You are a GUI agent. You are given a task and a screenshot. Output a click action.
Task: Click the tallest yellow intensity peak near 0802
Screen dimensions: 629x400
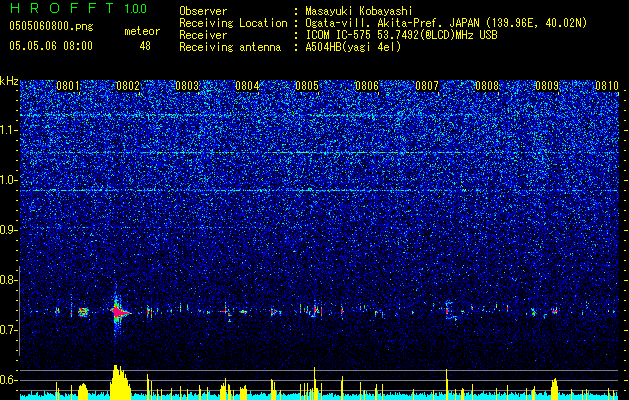[120, 382]
